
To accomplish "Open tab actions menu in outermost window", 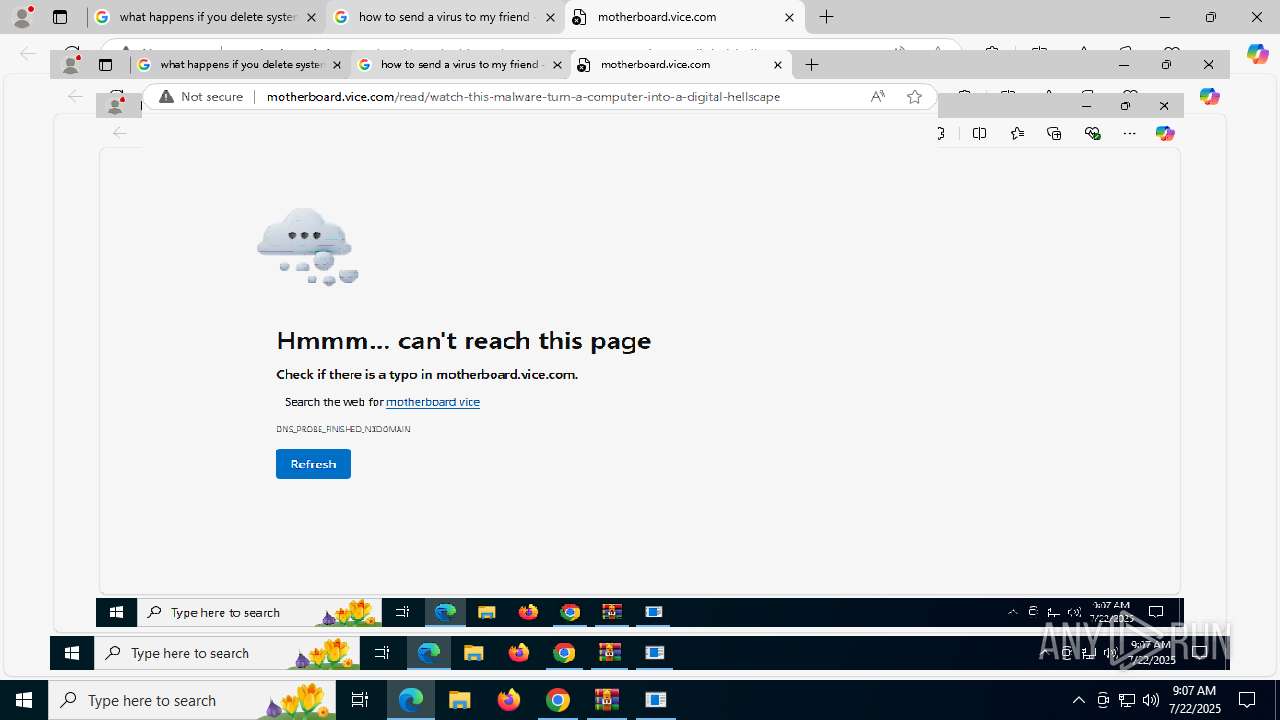I will tap(60, 17).
